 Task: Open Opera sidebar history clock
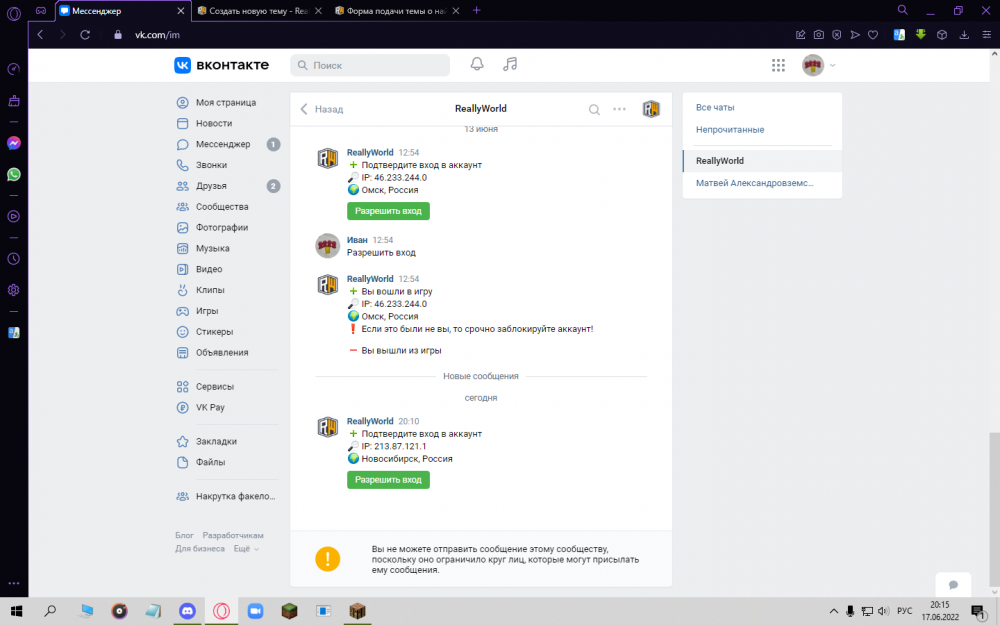click(13, 259)
